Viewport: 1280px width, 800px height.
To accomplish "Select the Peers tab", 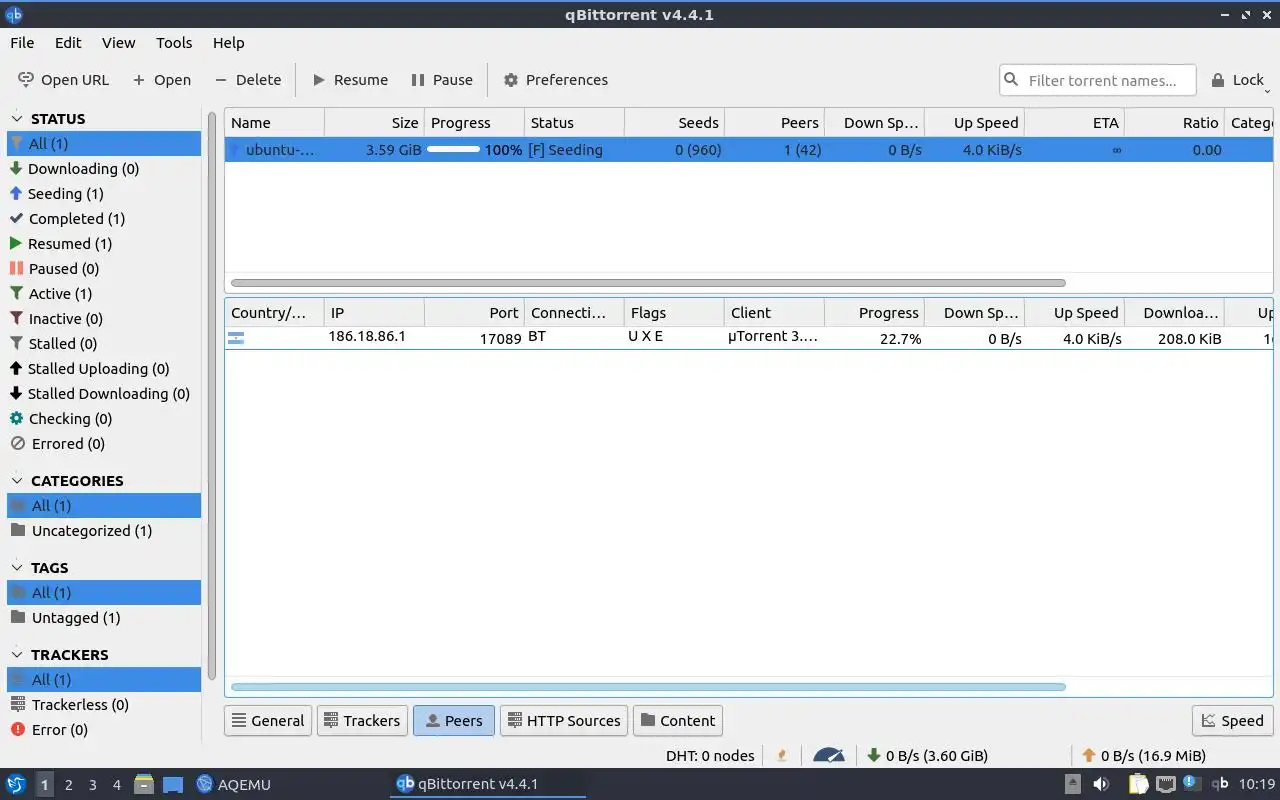I will click(454, 720).
